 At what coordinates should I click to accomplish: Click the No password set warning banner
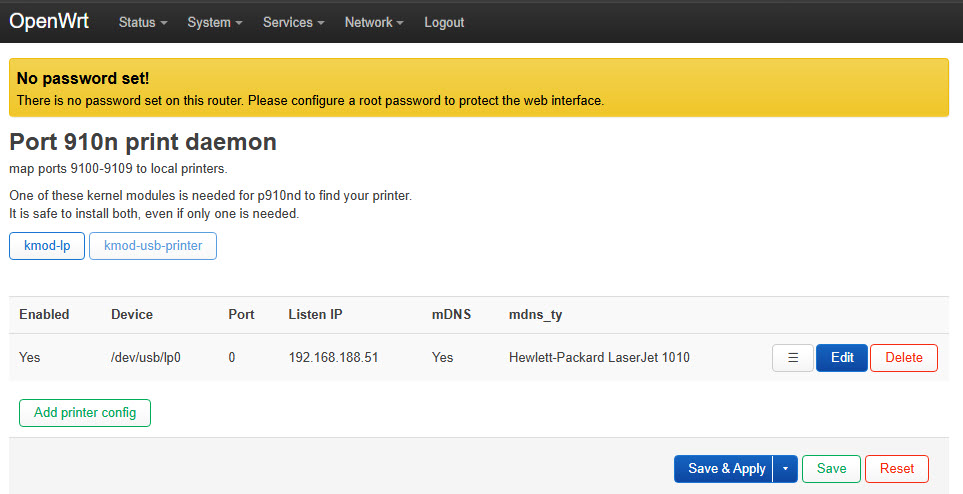[x=479, y=88]
